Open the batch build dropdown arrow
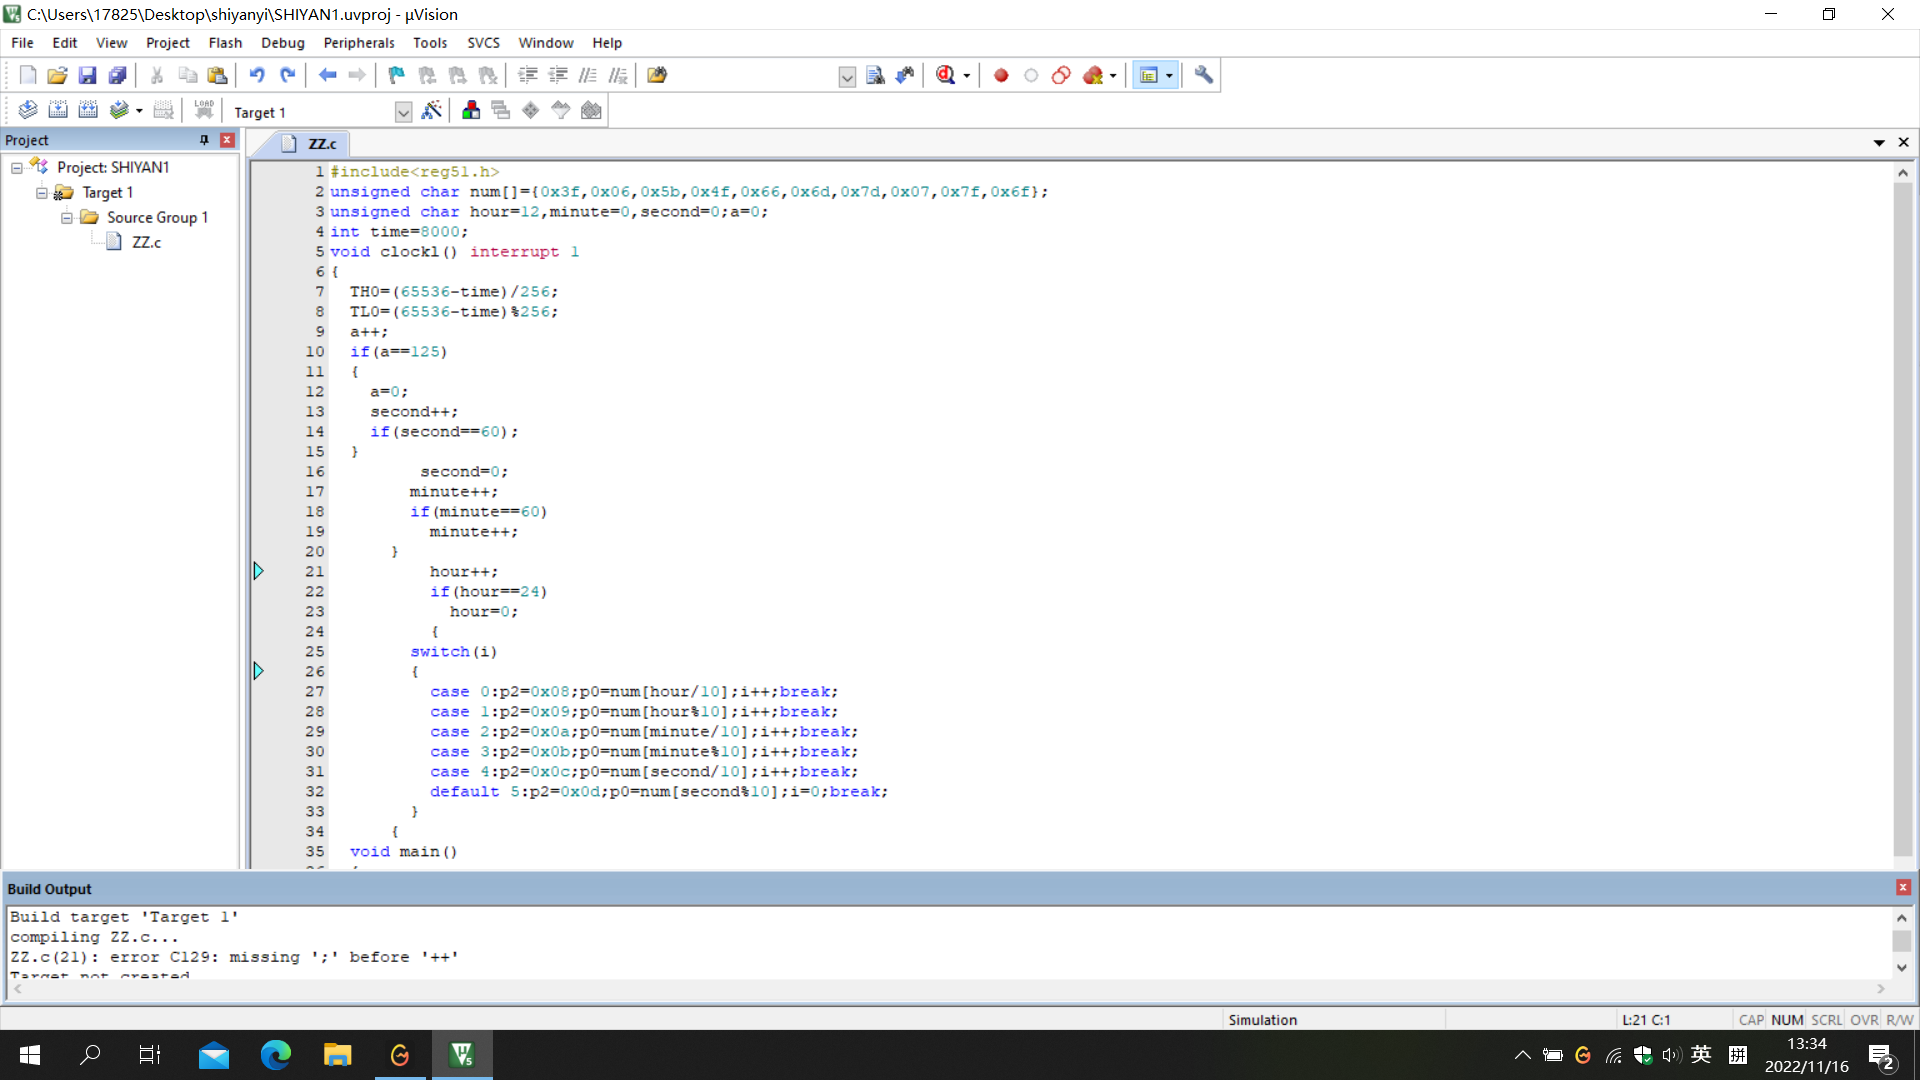1920x1080 pixels. (139, 111)
